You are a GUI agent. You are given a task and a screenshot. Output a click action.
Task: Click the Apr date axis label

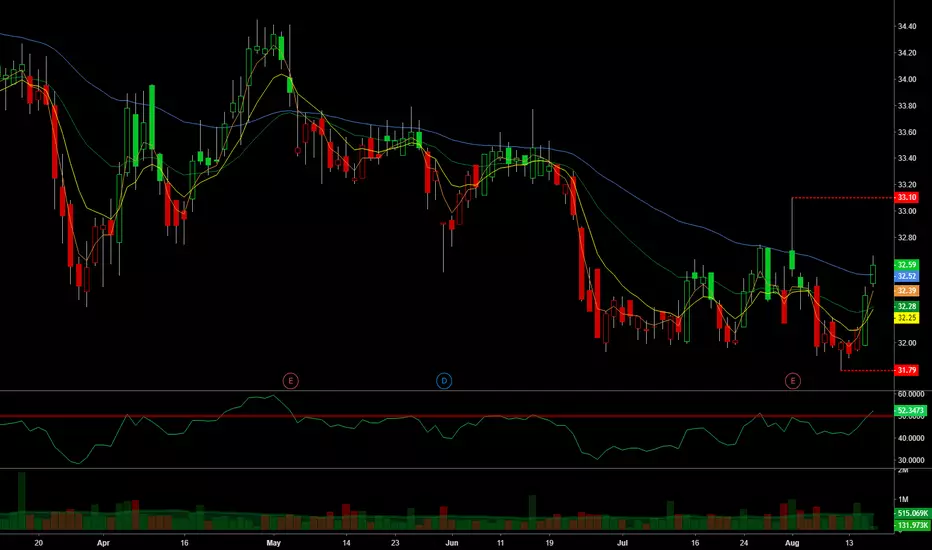tap(103, 543)
